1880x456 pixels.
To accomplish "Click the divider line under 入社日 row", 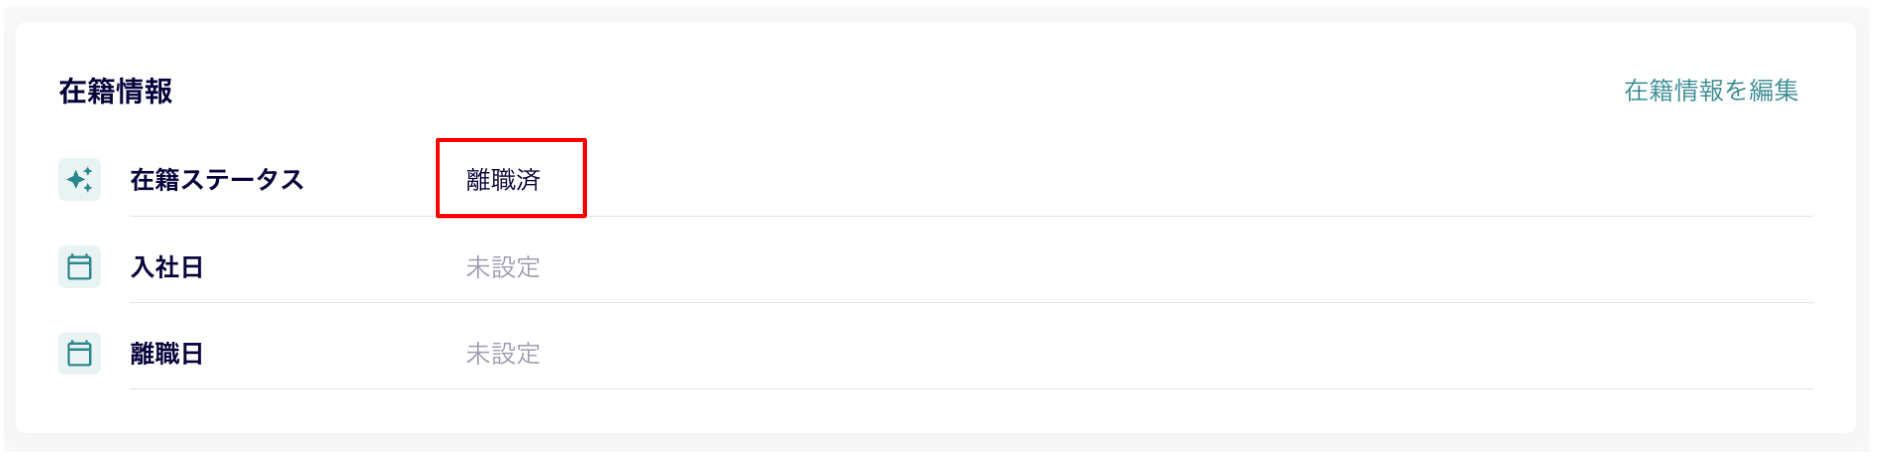I will 971,302.
